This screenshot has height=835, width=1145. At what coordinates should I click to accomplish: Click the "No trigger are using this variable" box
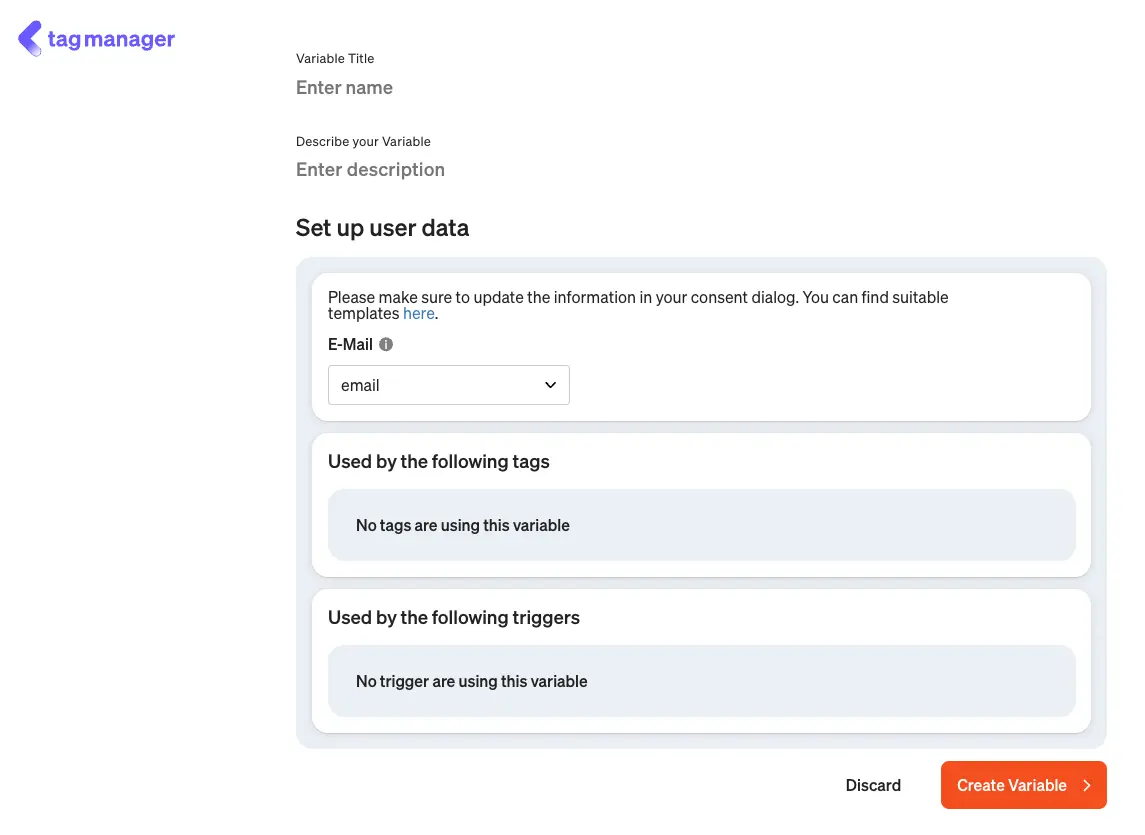click(x=701, y=681)
